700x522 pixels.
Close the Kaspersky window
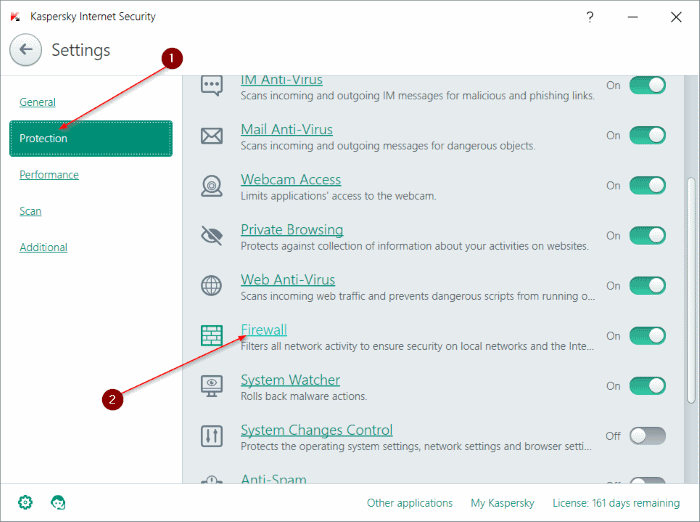click(x=676, y=17)
